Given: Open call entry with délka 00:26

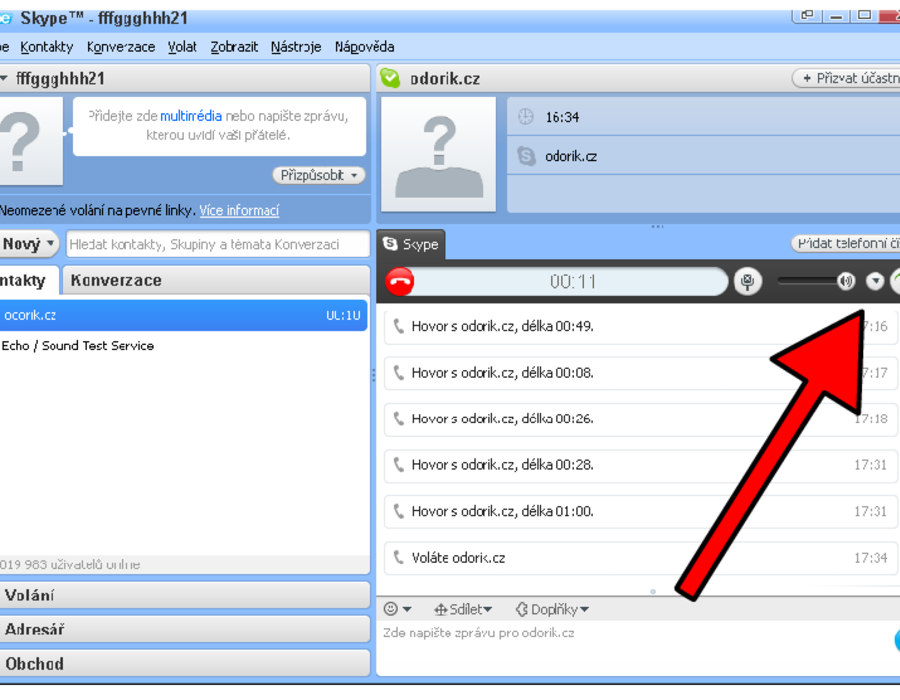Looking at the screenshot, I should (641, 419).
